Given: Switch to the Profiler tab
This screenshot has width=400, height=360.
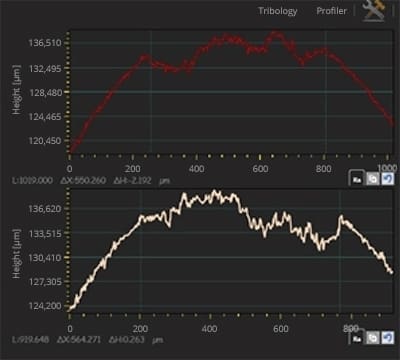Looking at the screenshot, I should pyautogui.click(x=332, y=11).
